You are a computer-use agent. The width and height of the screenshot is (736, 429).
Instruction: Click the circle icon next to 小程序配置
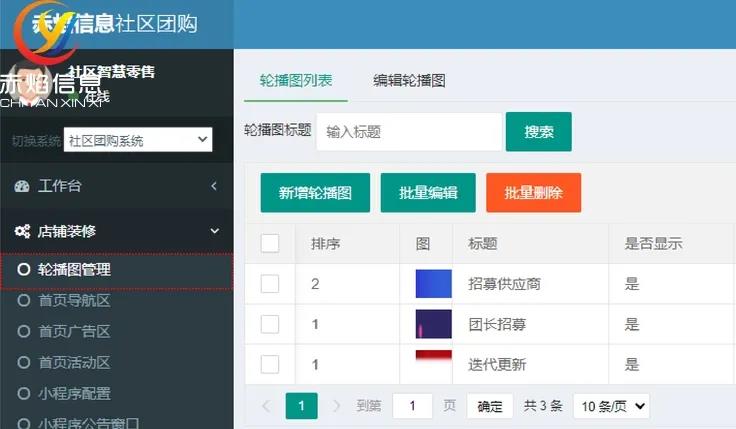(x=24, y=393)
